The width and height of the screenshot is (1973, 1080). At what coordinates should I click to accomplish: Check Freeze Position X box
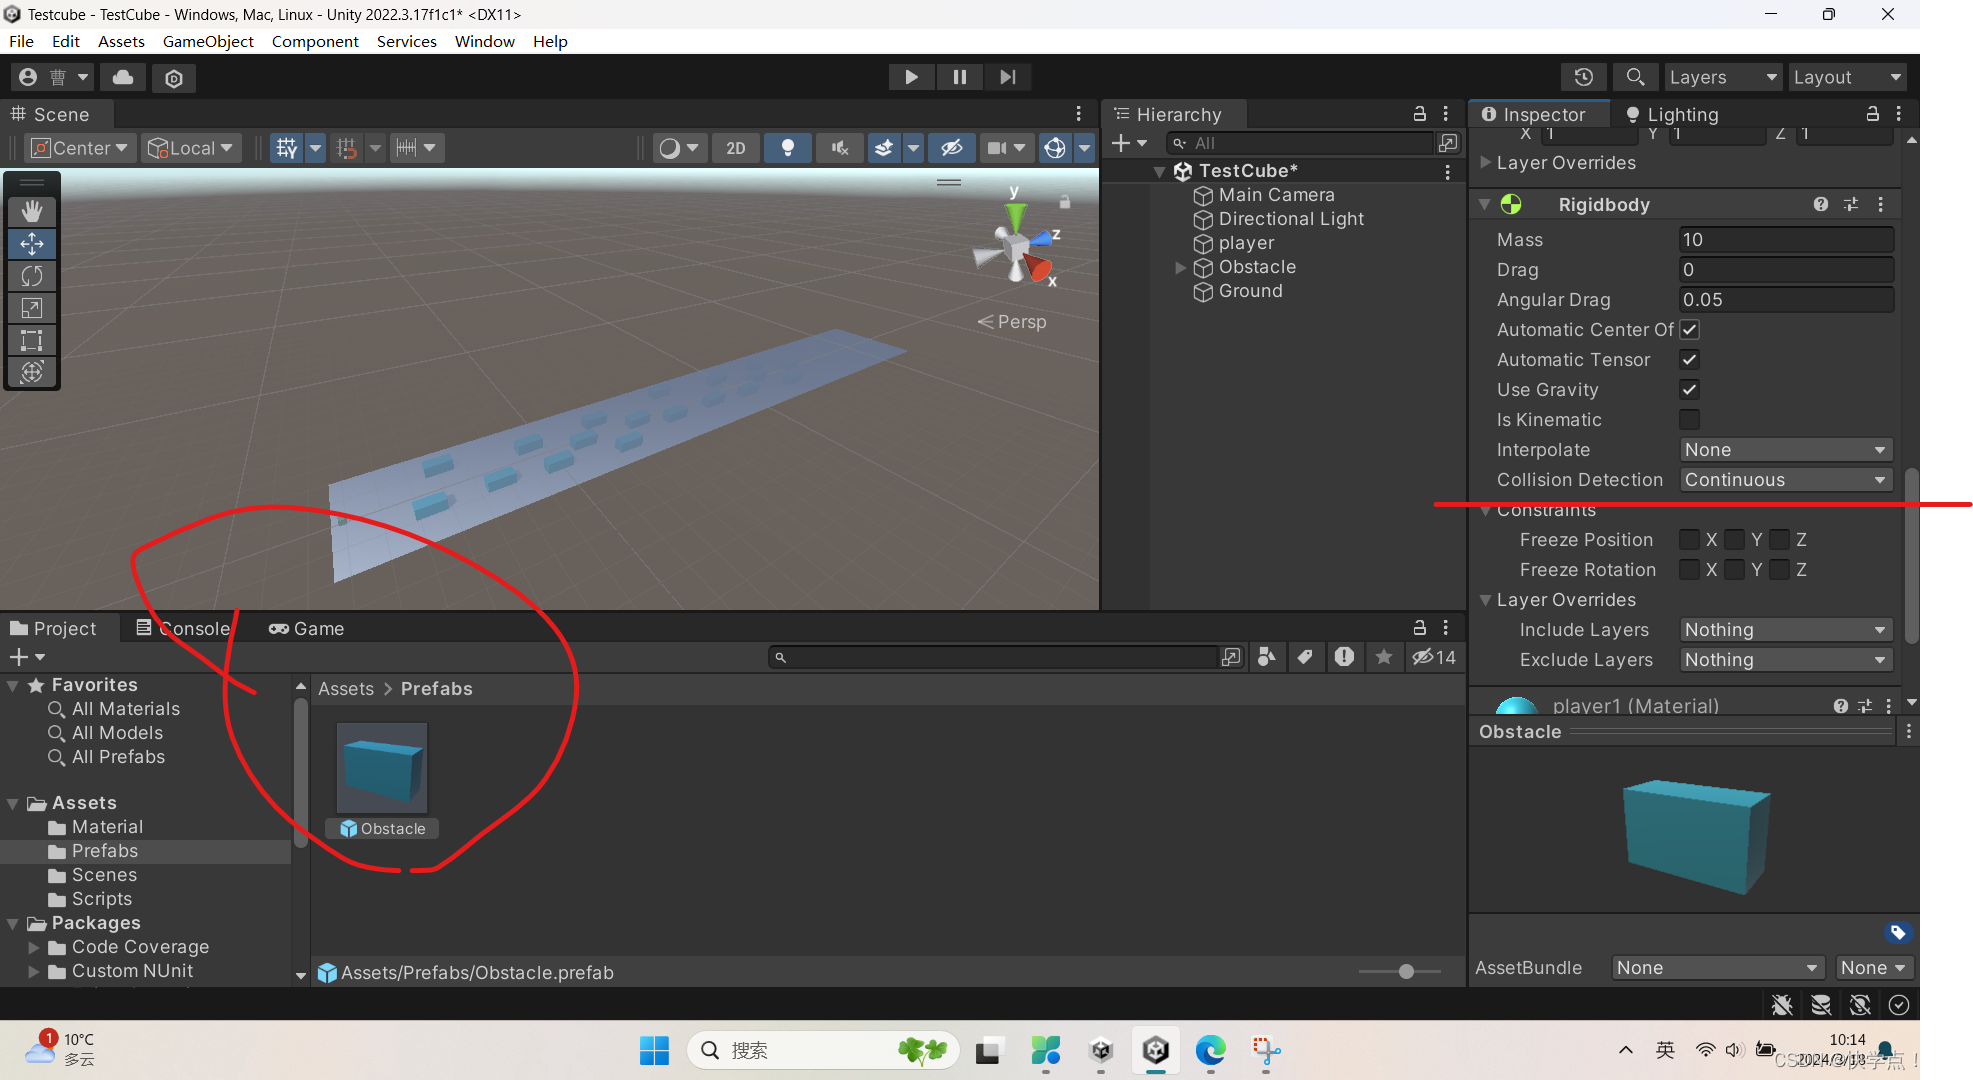coord(1689,540)
